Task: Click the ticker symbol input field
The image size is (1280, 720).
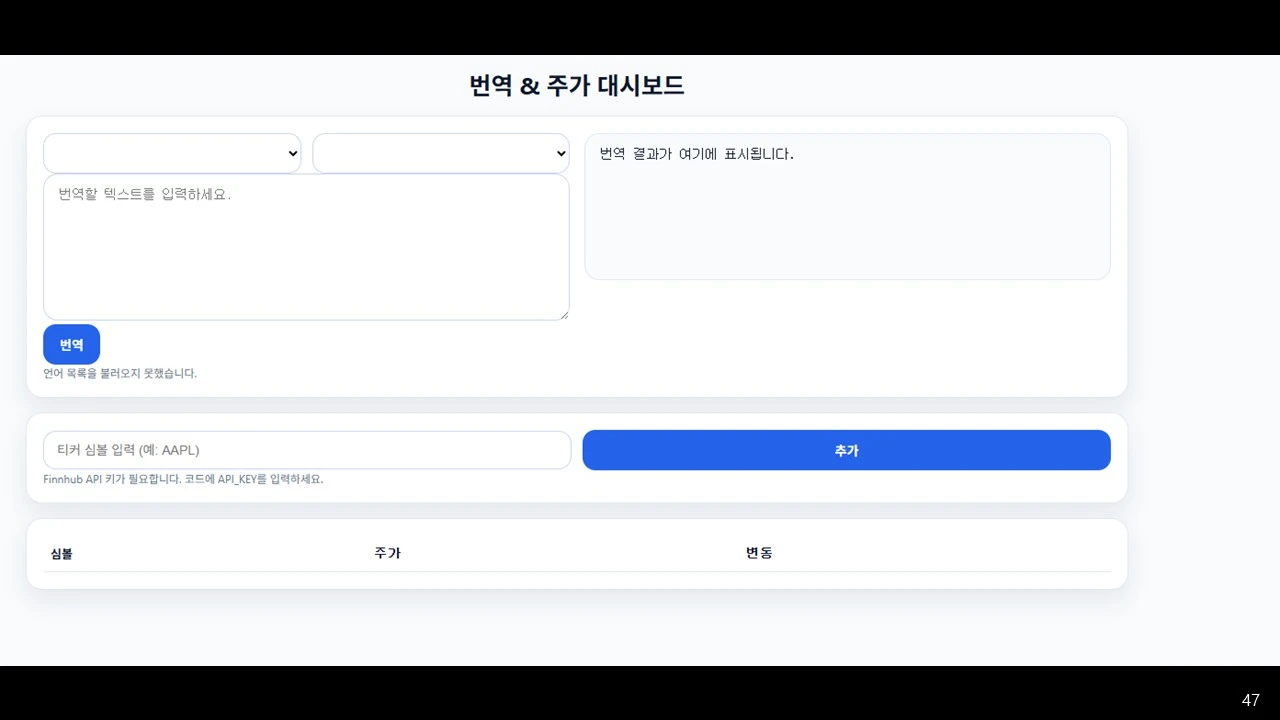Action: pyautogui.click(x=306, y=450)
